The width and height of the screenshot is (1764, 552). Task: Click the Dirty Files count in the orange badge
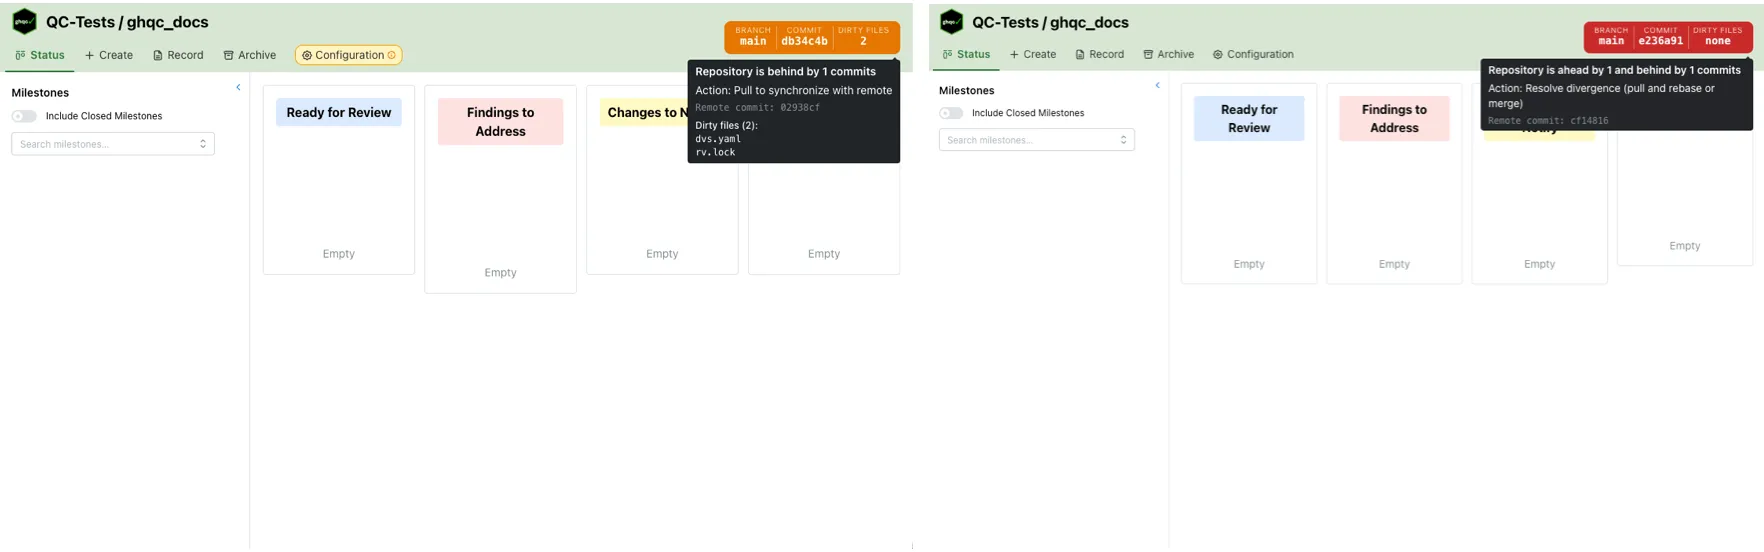(863, 41)
